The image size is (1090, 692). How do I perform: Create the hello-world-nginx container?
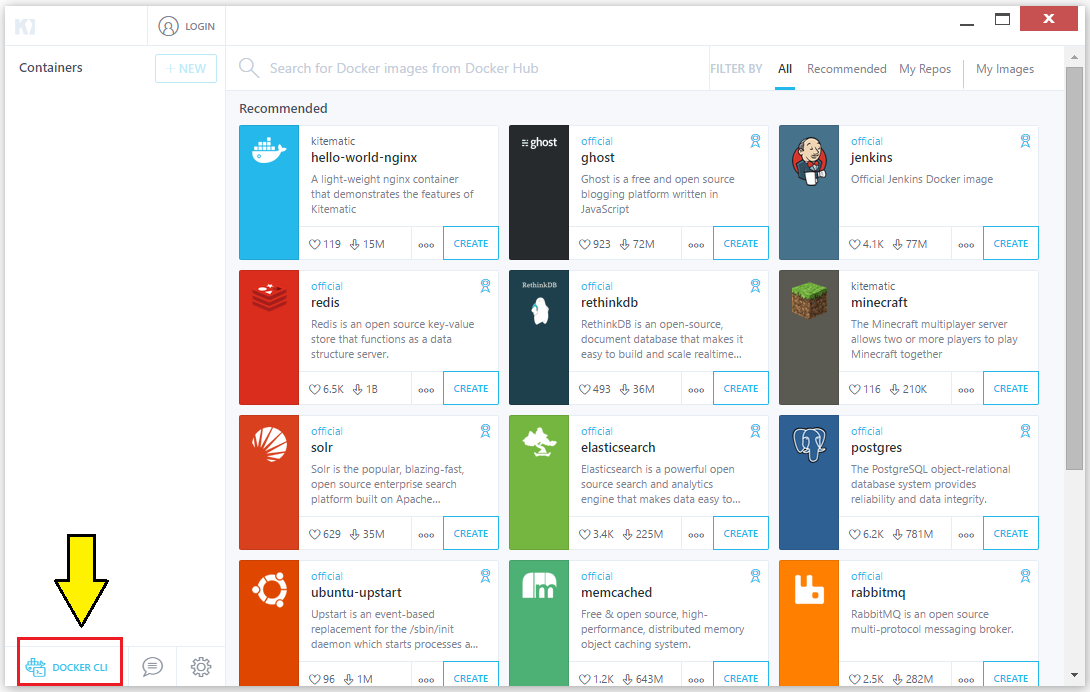tap(471, 243)
